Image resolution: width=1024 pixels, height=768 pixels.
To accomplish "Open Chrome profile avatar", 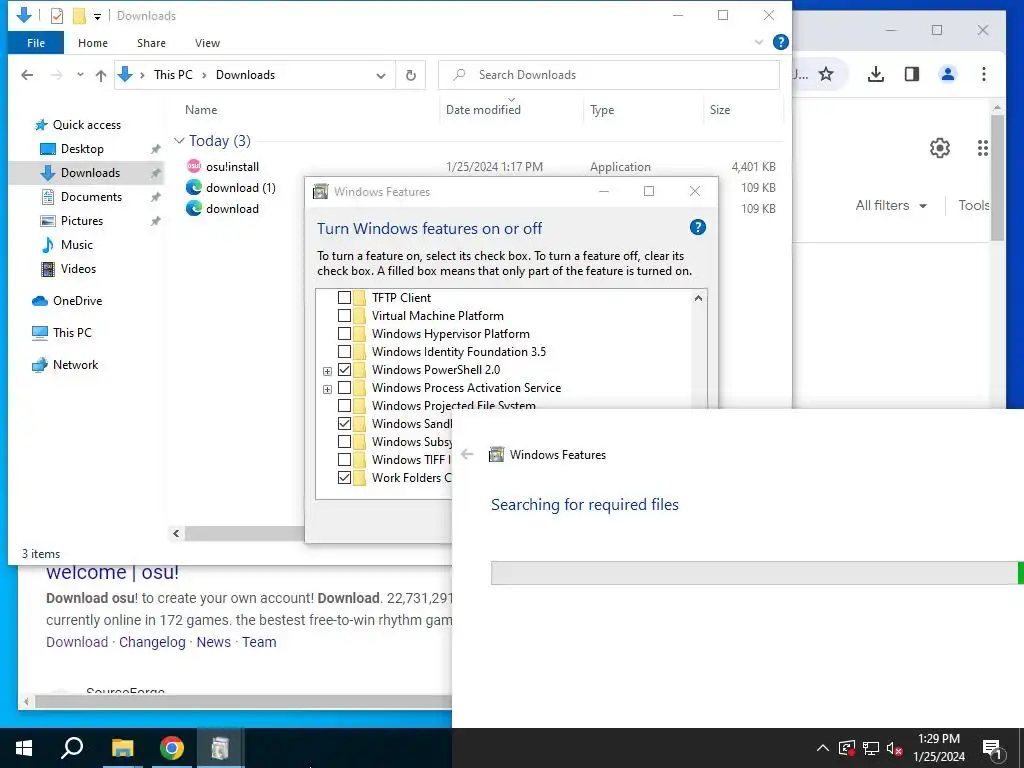I will [948, 74].
